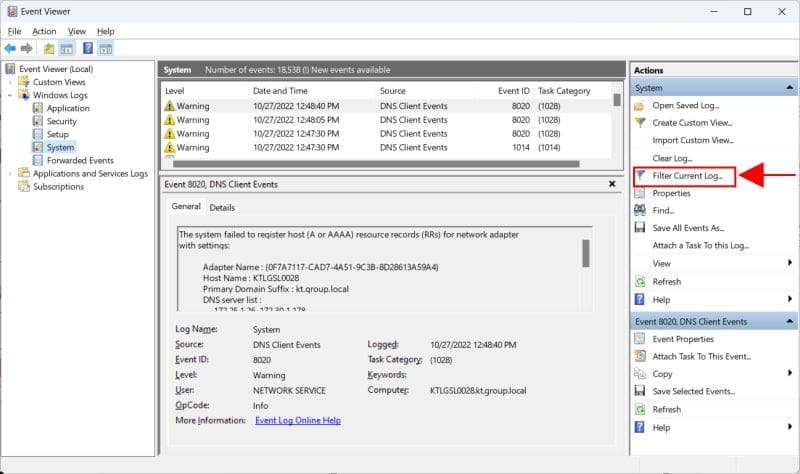800x474 pixels.
Task: Select the Security log in the tree
Action: click(61, 121)
